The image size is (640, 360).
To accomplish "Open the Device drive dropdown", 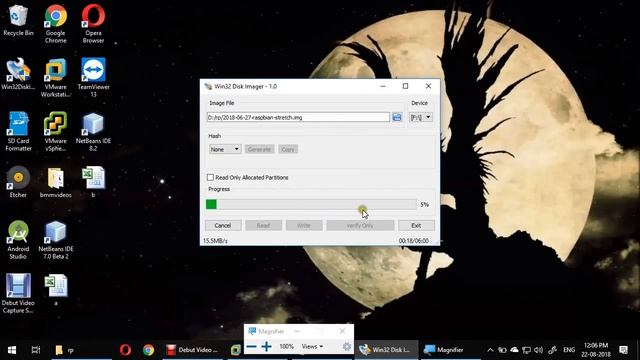I will [421, 118].
